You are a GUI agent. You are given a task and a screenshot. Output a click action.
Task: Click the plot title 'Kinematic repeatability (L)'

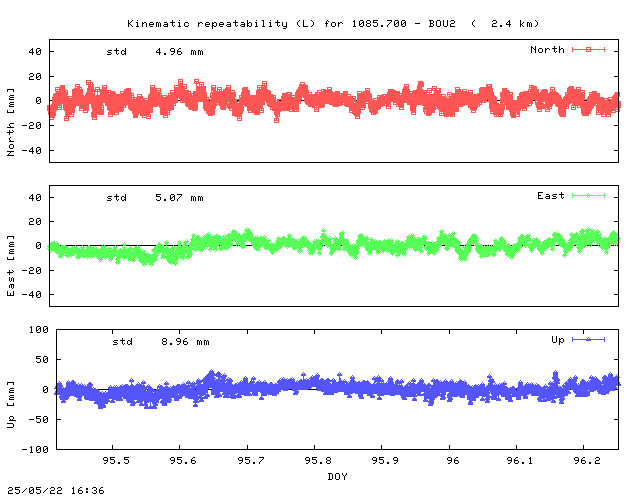tap(221, 24)
